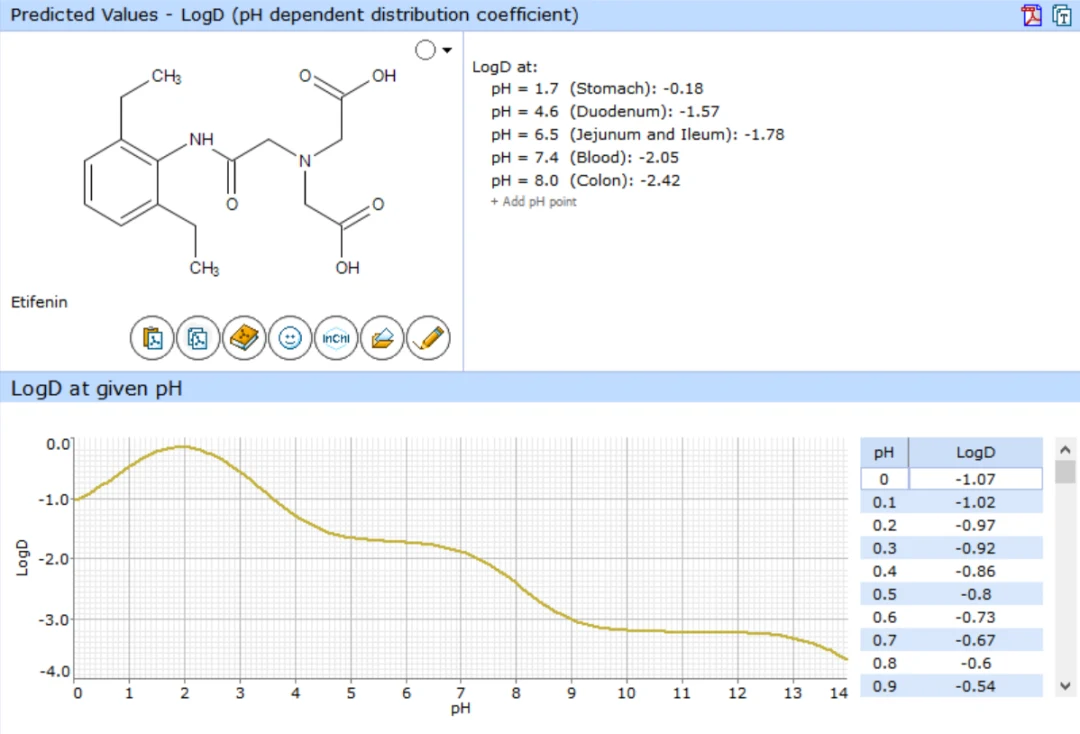This screenshot has height=734, width=1080.
Task: Click the '+ Add pH point' link
Action: [534, 202]
